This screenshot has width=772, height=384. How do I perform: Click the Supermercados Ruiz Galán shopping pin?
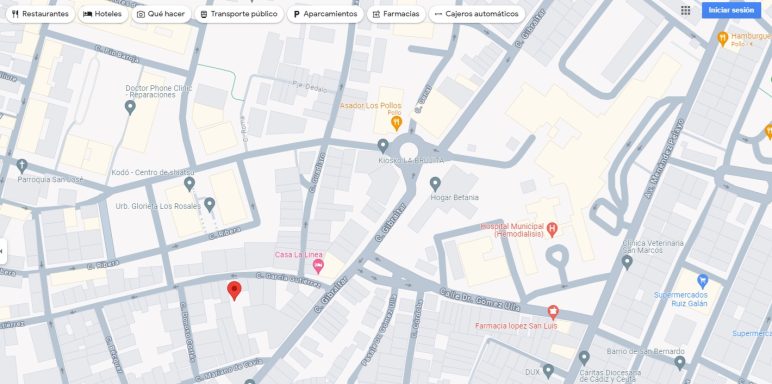pyautogui.click(x=703, y=282)
